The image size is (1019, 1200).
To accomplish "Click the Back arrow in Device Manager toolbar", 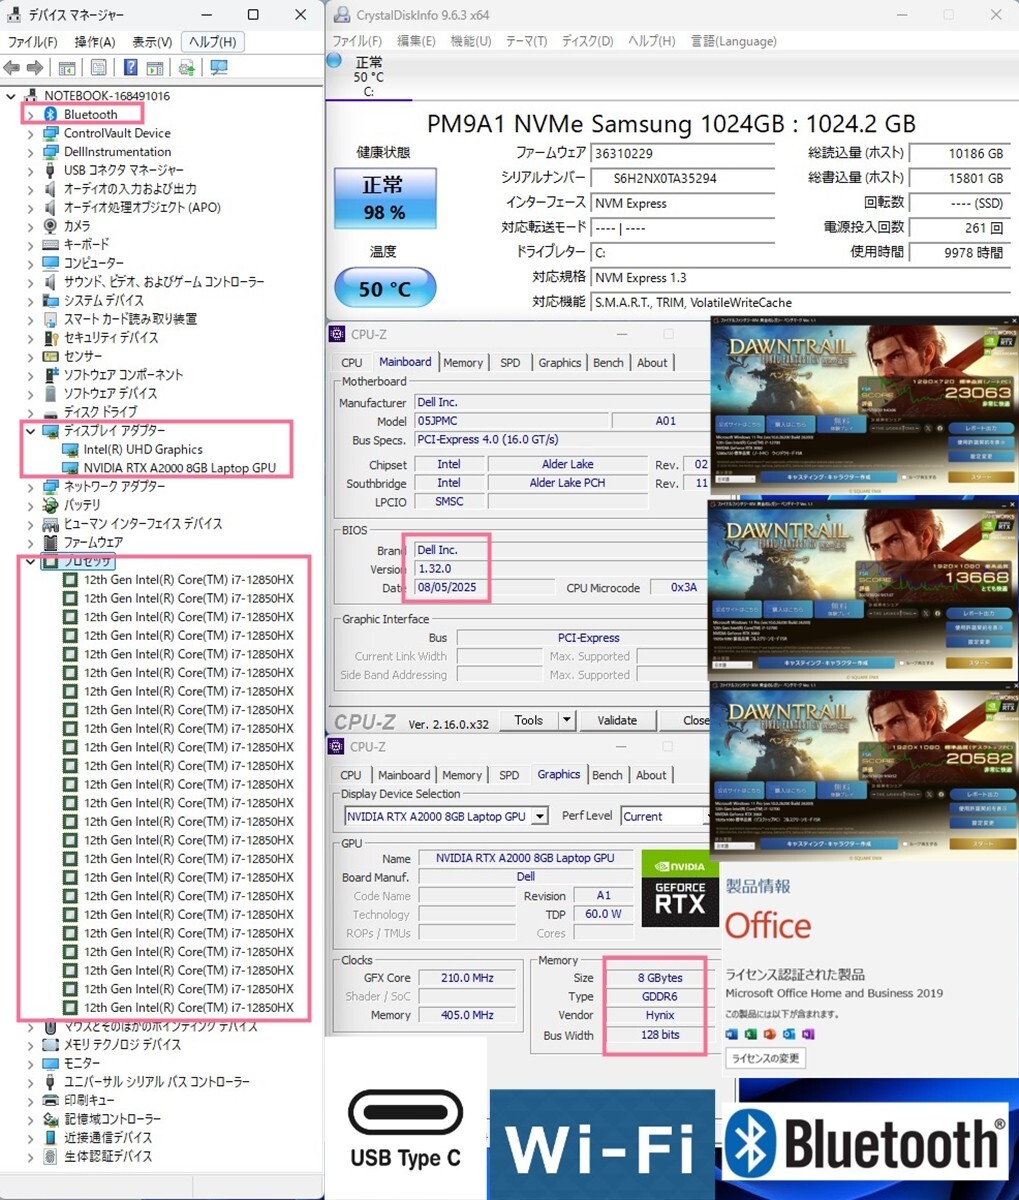I will (x=12, y=68).
